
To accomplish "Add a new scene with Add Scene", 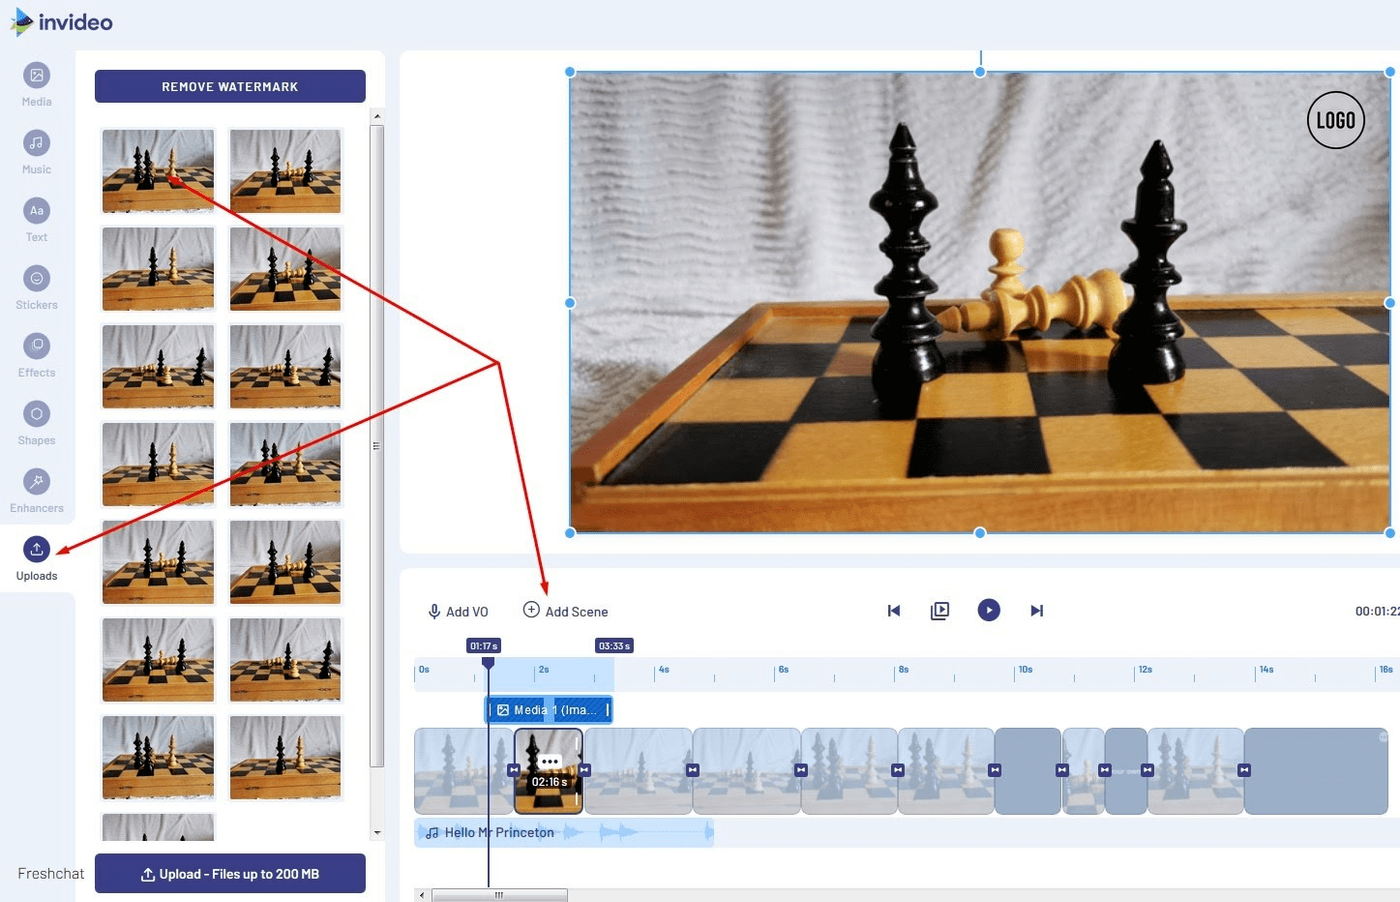I will [566, 611].
